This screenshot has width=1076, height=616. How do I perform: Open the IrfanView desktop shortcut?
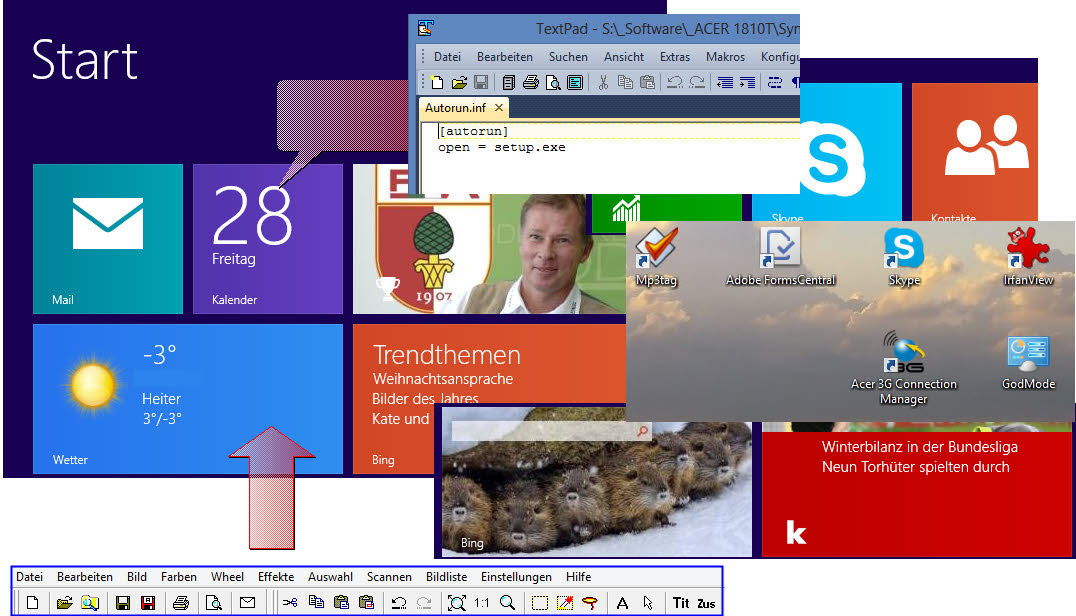click(1027, 257)
